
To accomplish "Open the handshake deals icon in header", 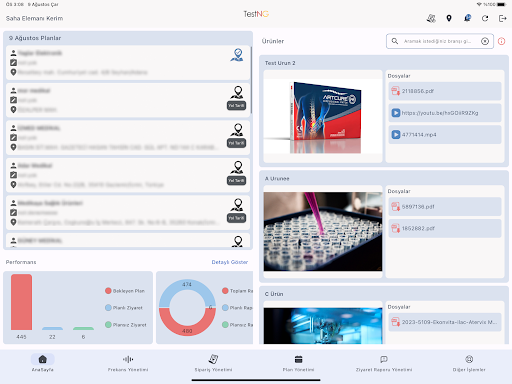I will click(x=431, y=18).
